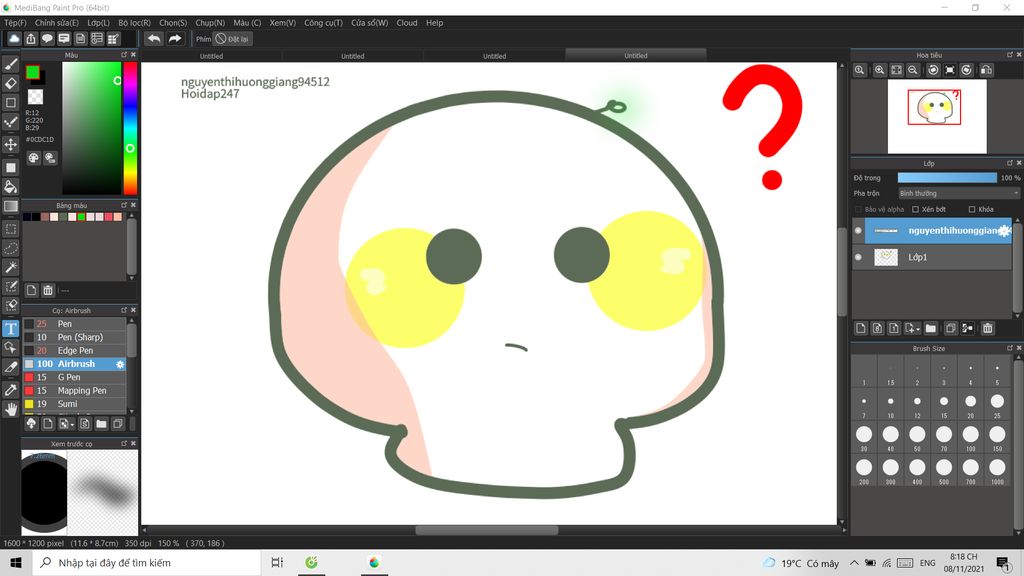Click the ENG language indicator
The height and width of the screenshot is (576, 1024).
[927, 563]
